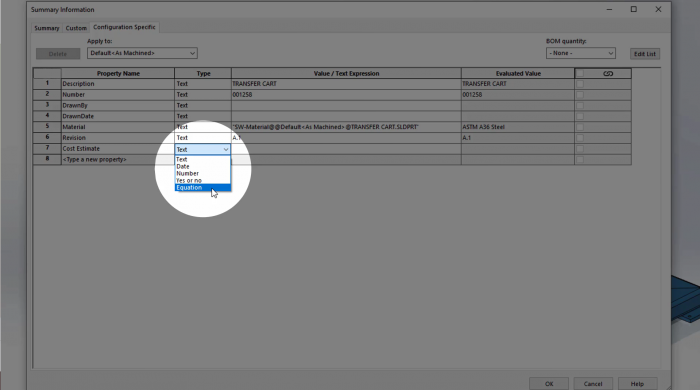
Task: Click the 'Evaluated Value' column header
Action: 518,73
